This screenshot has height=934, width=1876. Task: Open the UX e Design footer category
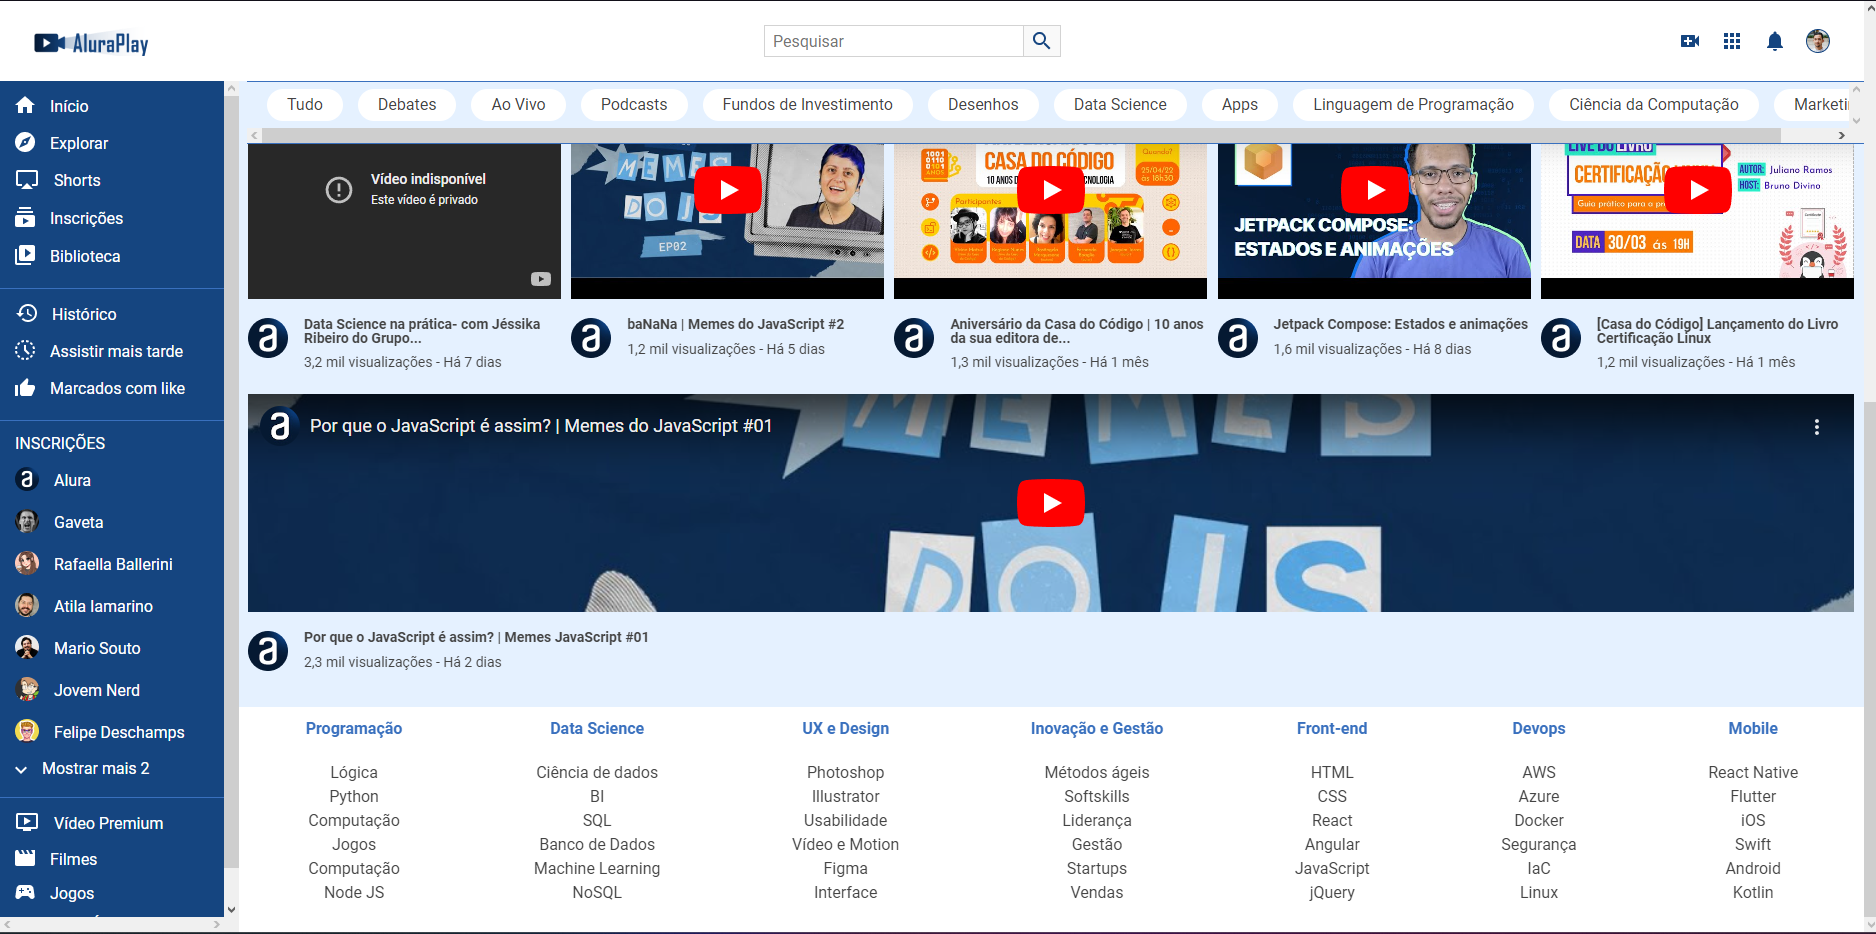point(845,728)
